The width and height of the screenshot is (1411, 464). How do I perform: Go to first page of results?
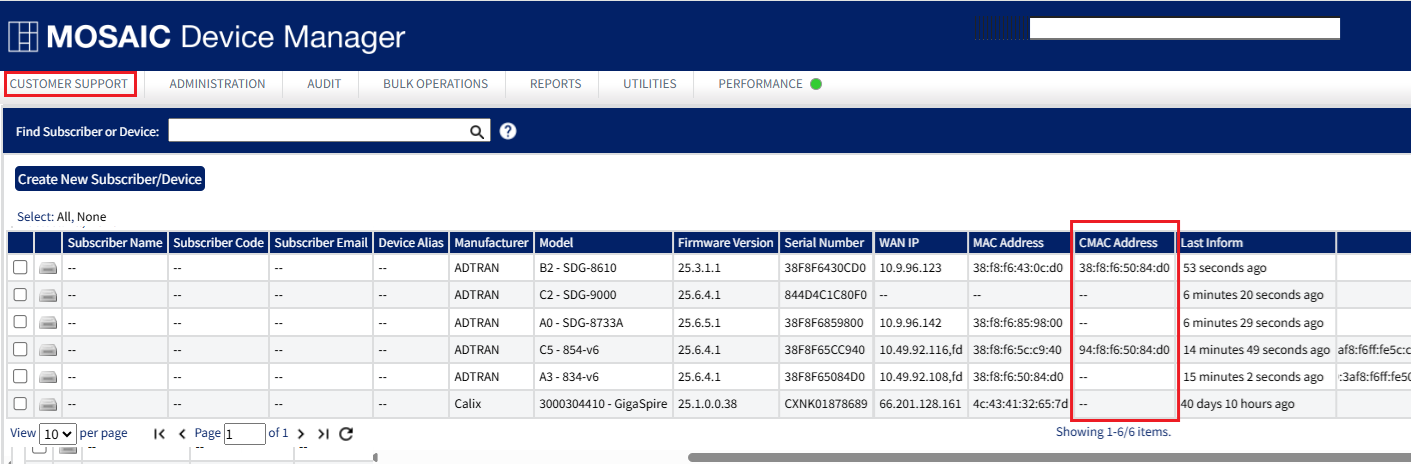pyautogui.click(x=159, y=434)
